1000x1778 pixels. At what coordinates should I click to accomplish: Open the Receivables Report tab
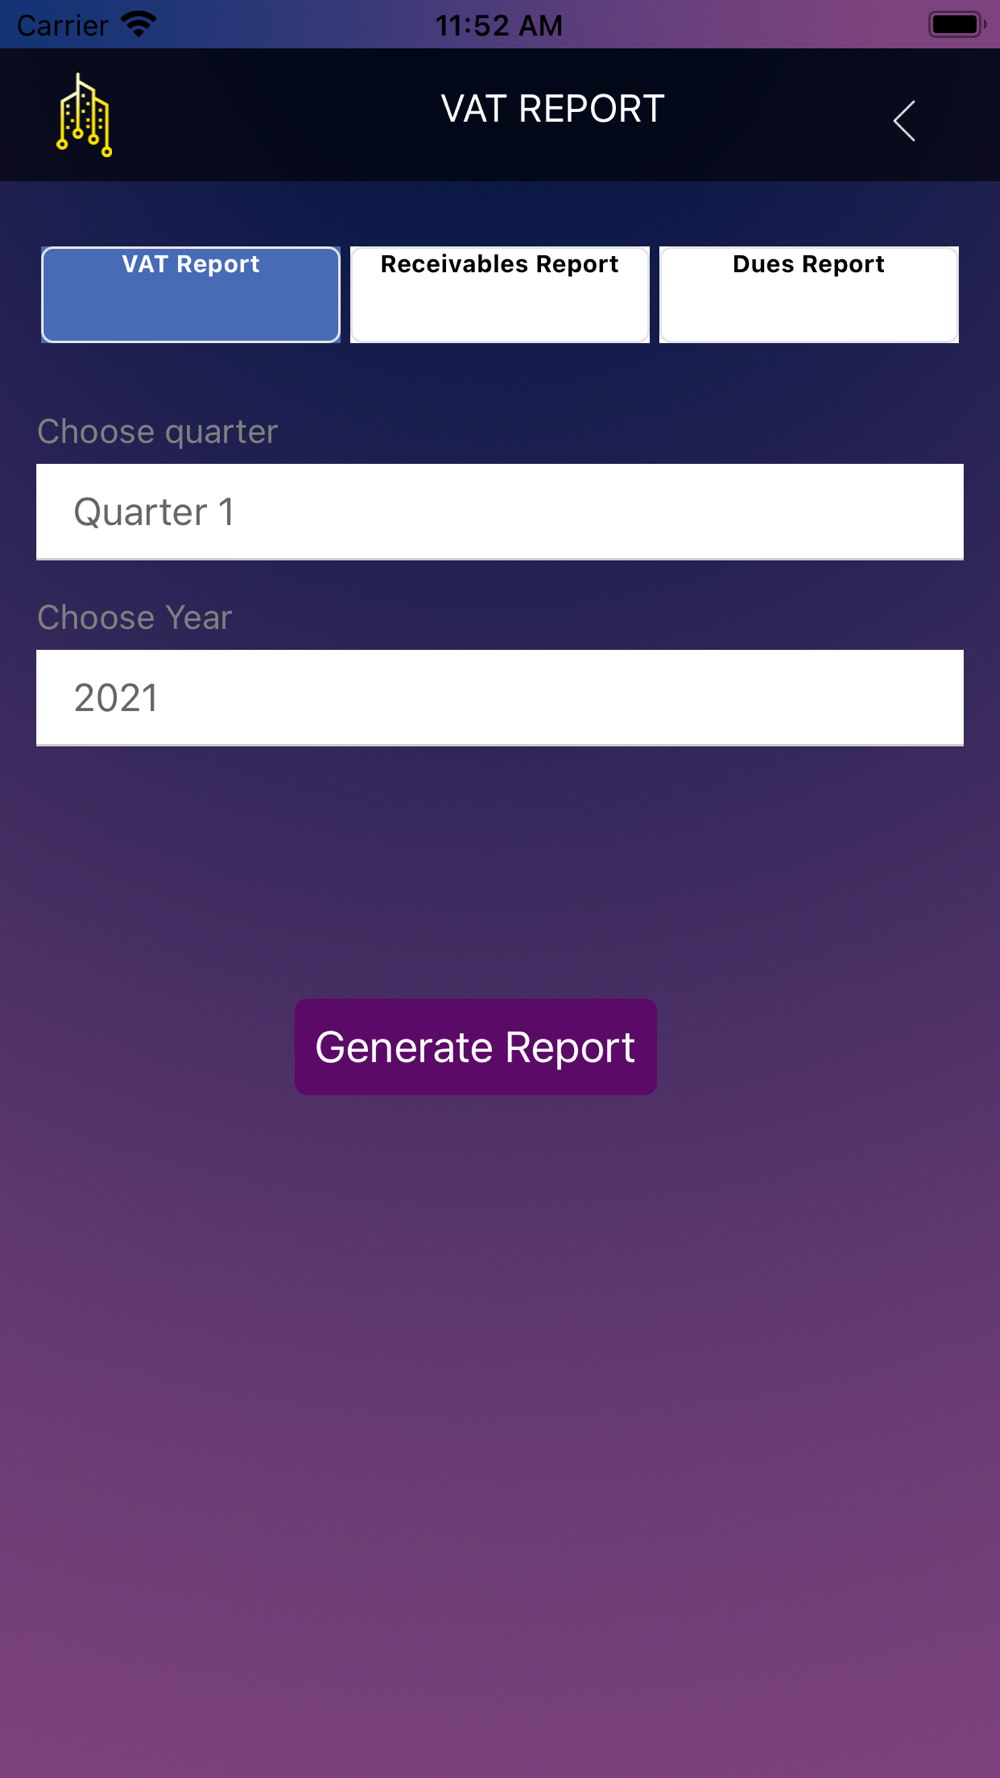coord(499,294)
